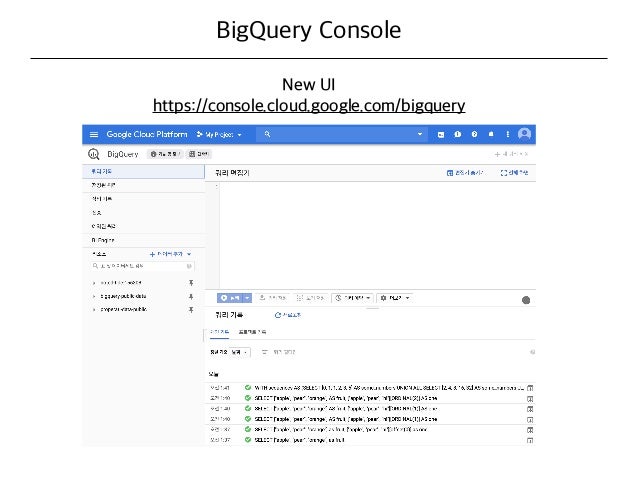
Task: Click the bigquery-public-data project name
Action: [123, 296]
